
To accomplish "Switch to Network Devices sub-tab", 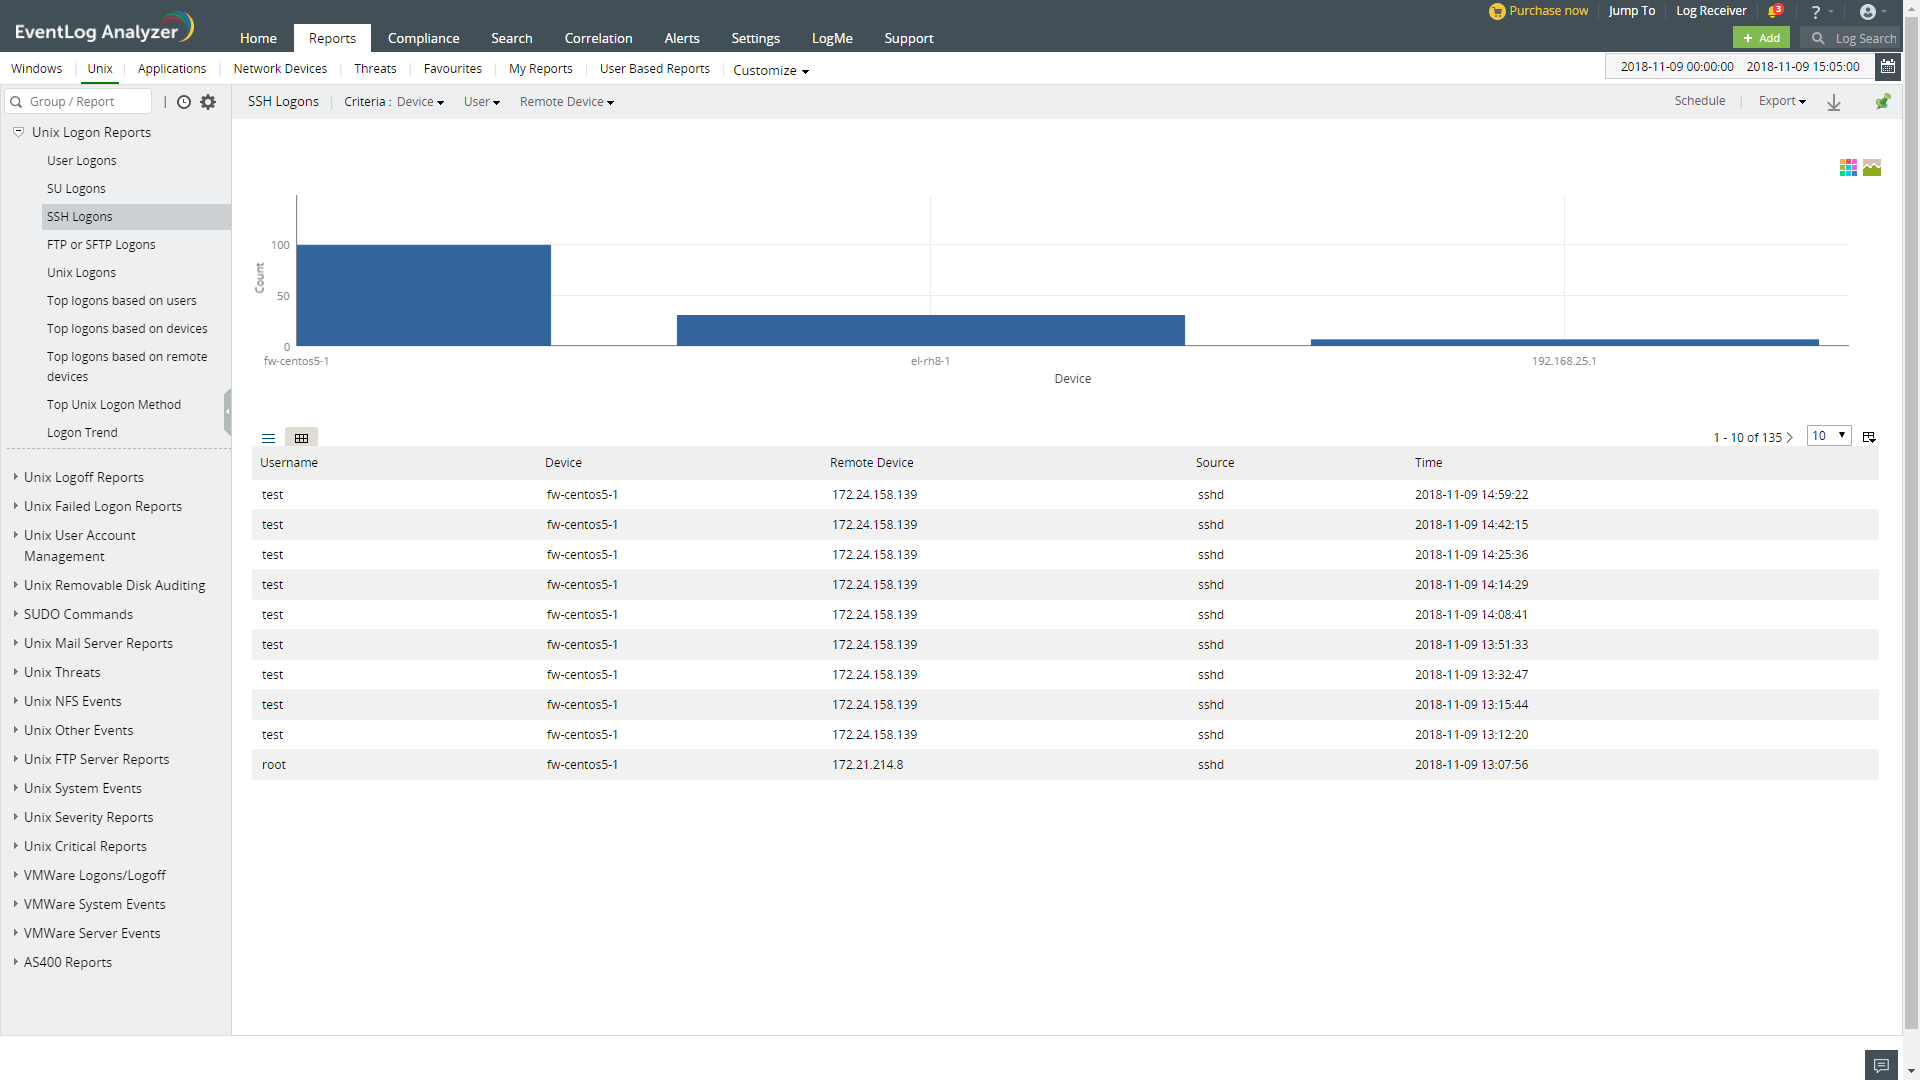I will (x=280, y=69).
